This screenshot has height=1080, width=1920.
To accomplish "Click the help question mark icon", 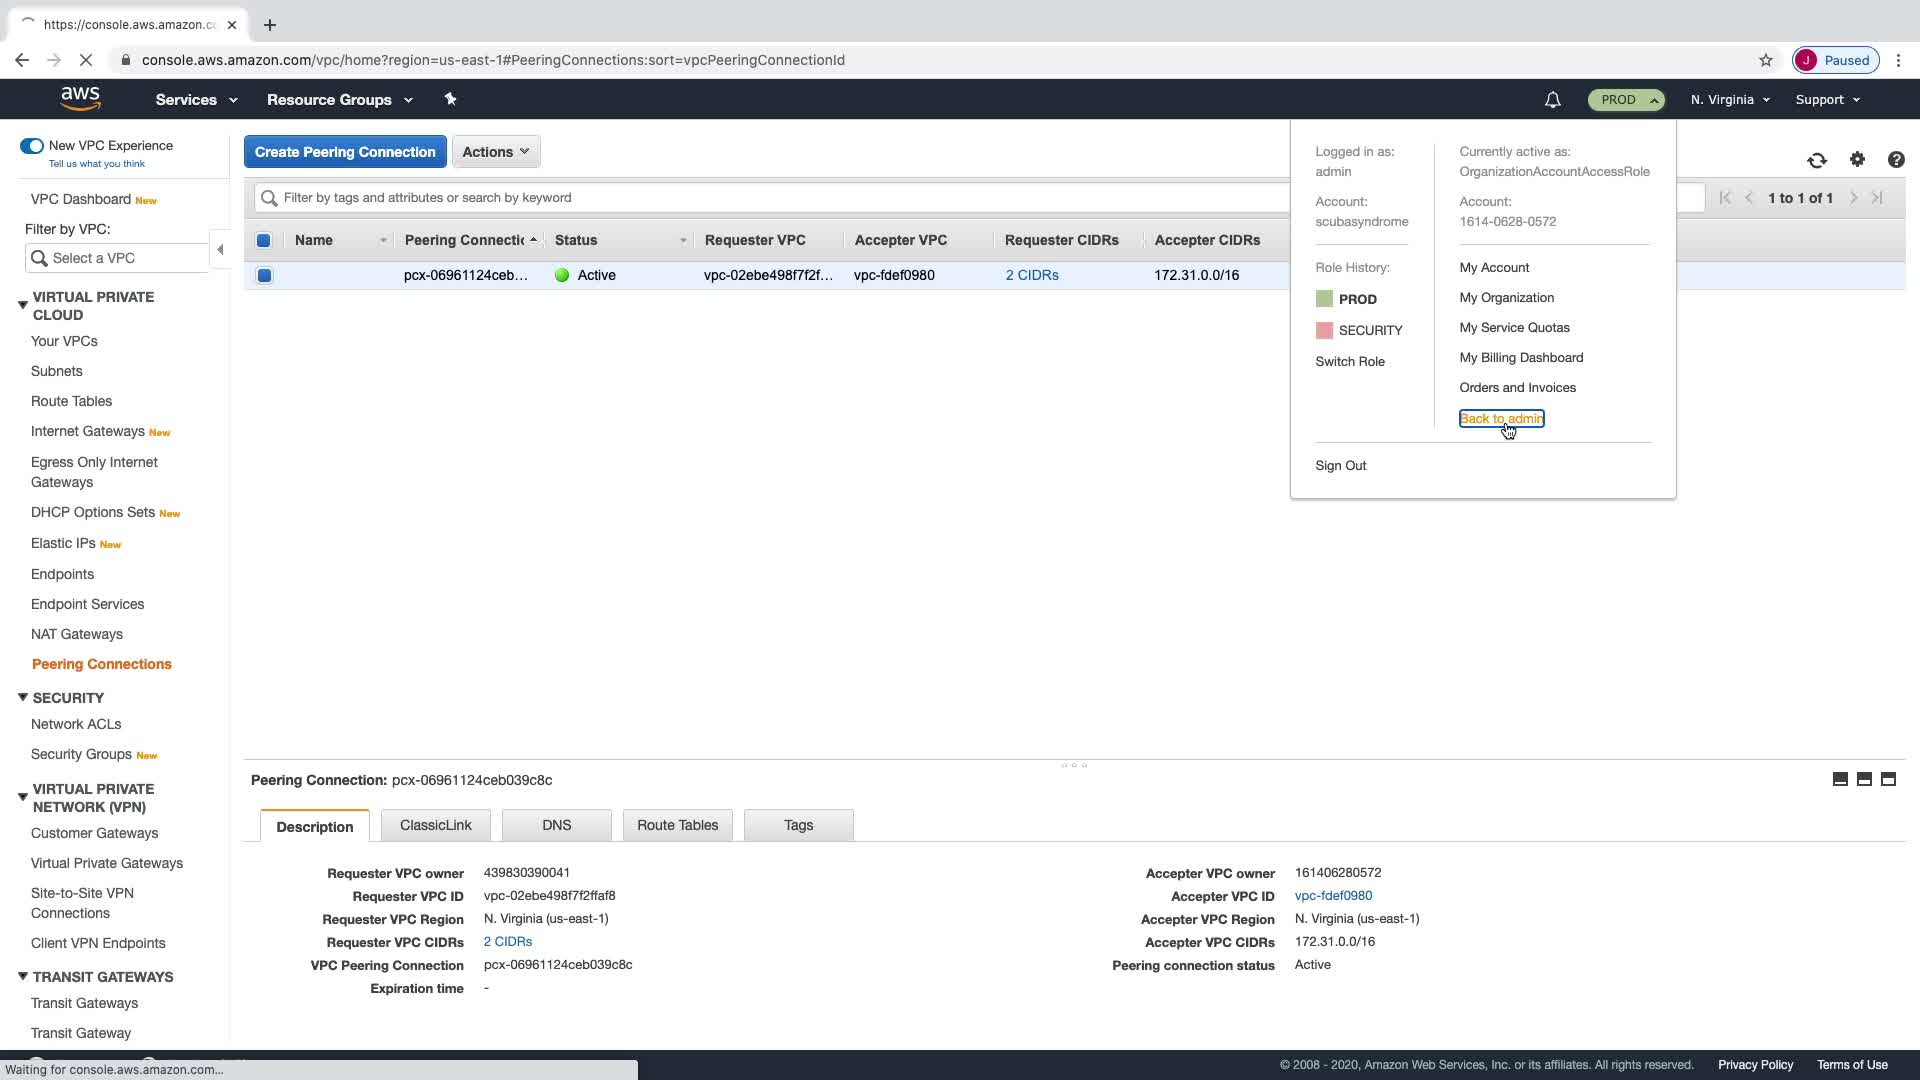I will click(x=1896, y=160).
